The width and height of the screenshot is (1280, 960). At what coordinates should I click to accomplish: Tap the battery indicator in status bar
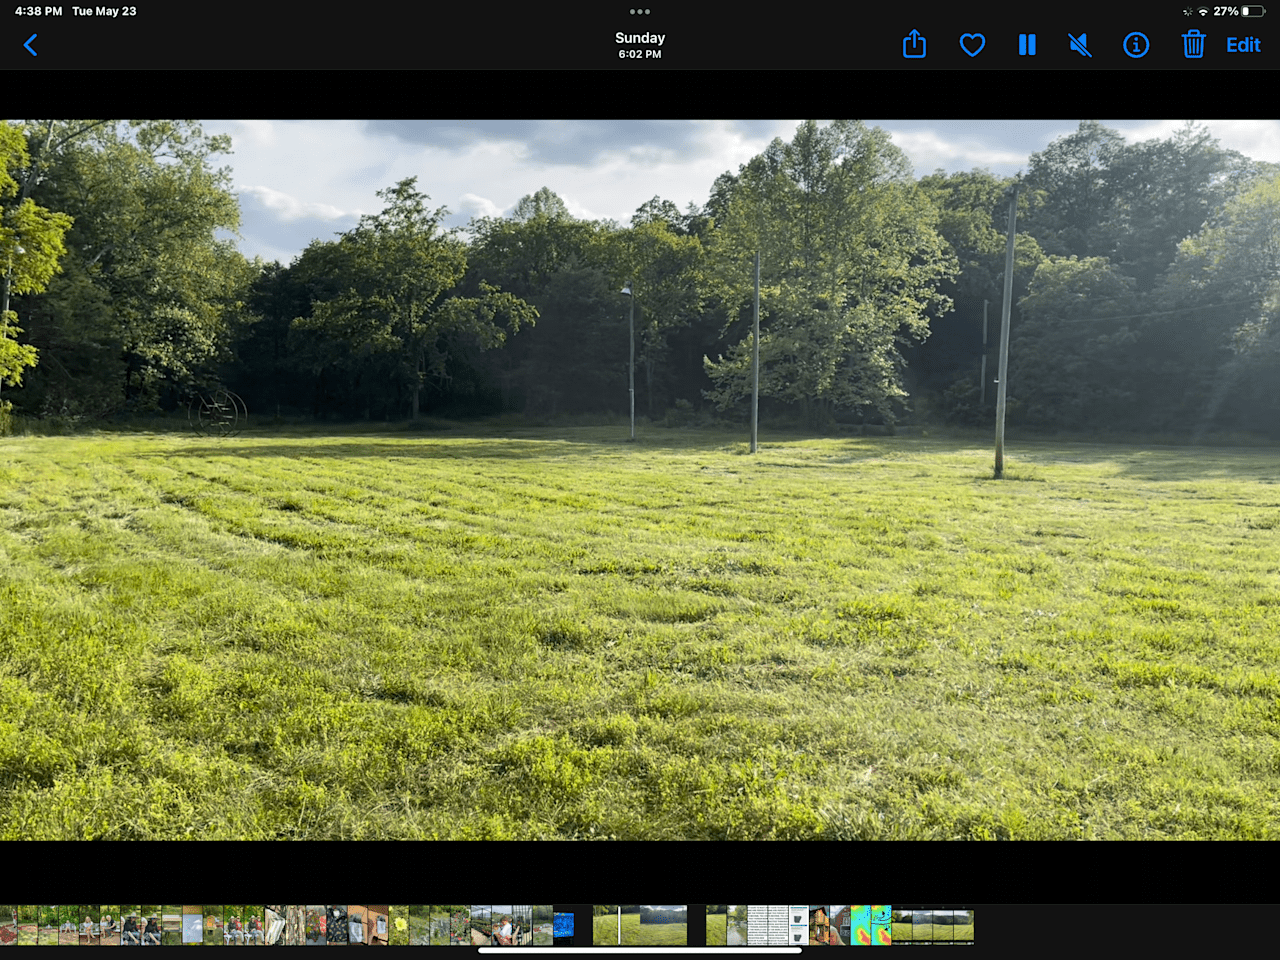coord(1252,12)
